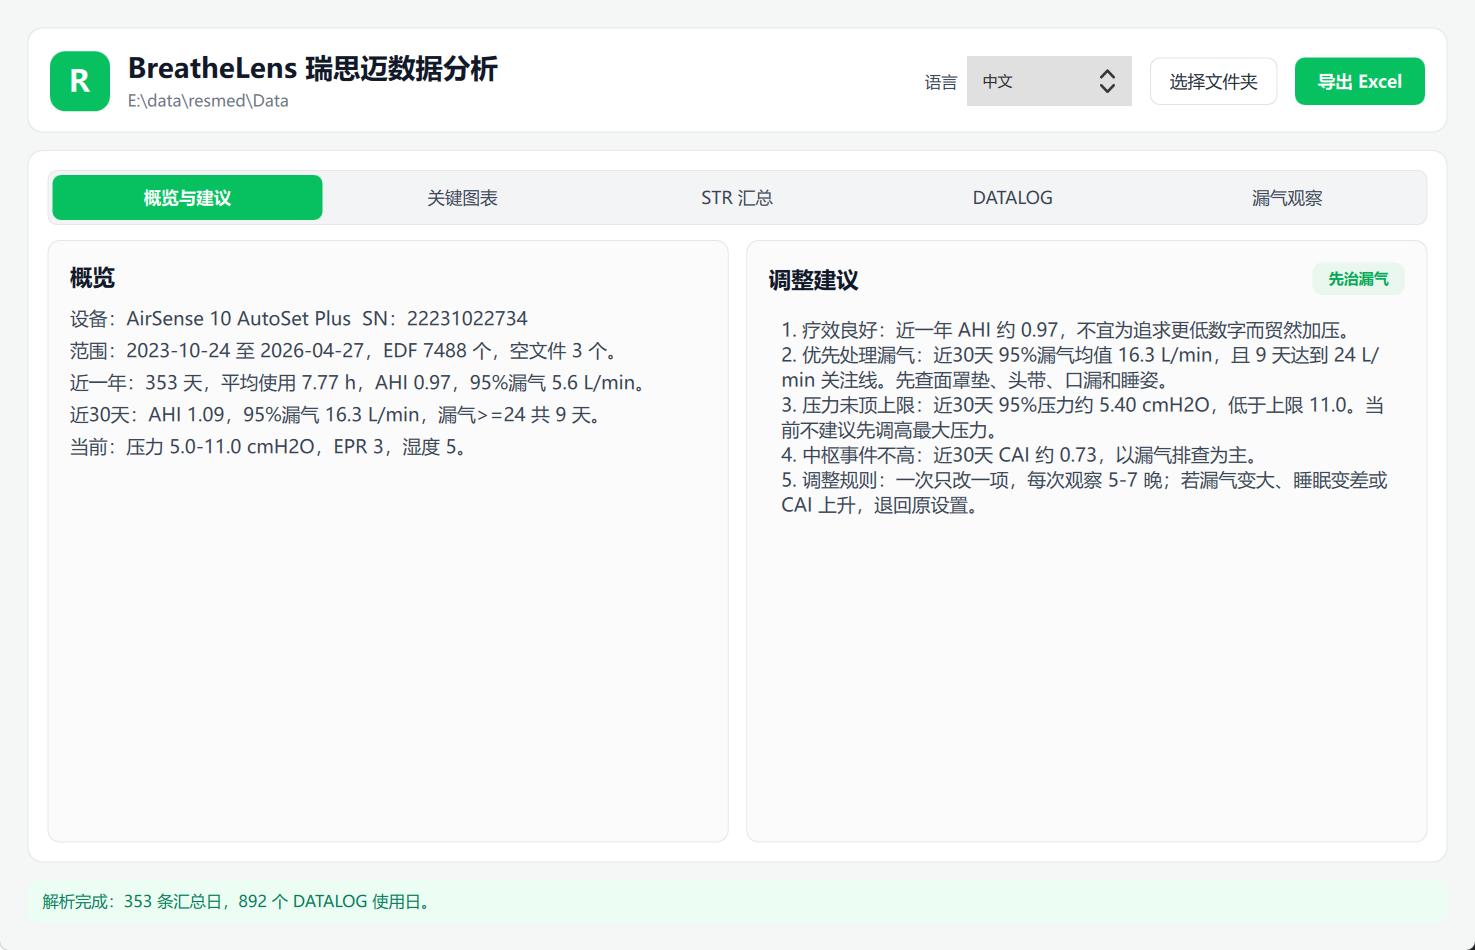Click suggestion 2 优先处理漏气
1475x950 pixels.
tap(1081, 367)
